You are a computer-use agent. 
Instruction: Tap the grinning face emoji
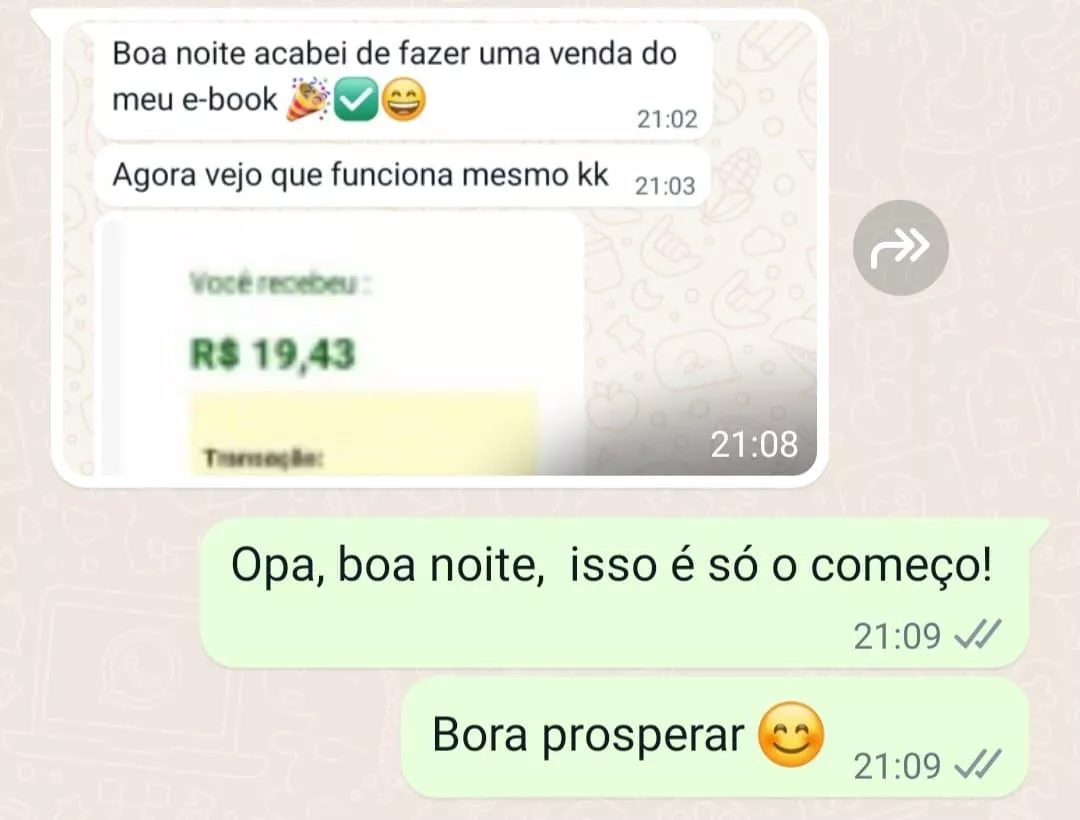pos(403,99)
